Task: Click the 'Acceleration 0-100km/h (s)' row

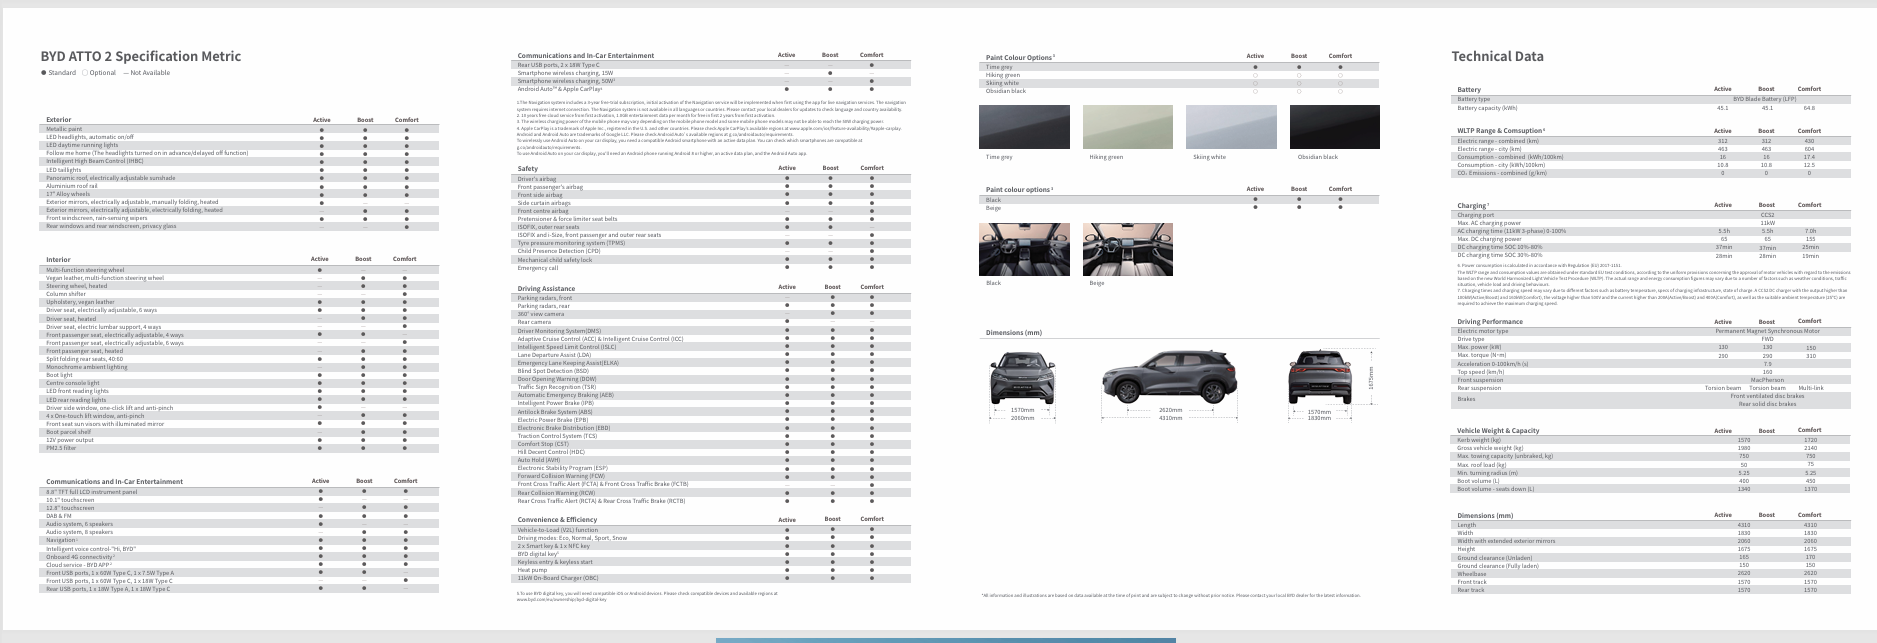Action: tap(1651, 364)
